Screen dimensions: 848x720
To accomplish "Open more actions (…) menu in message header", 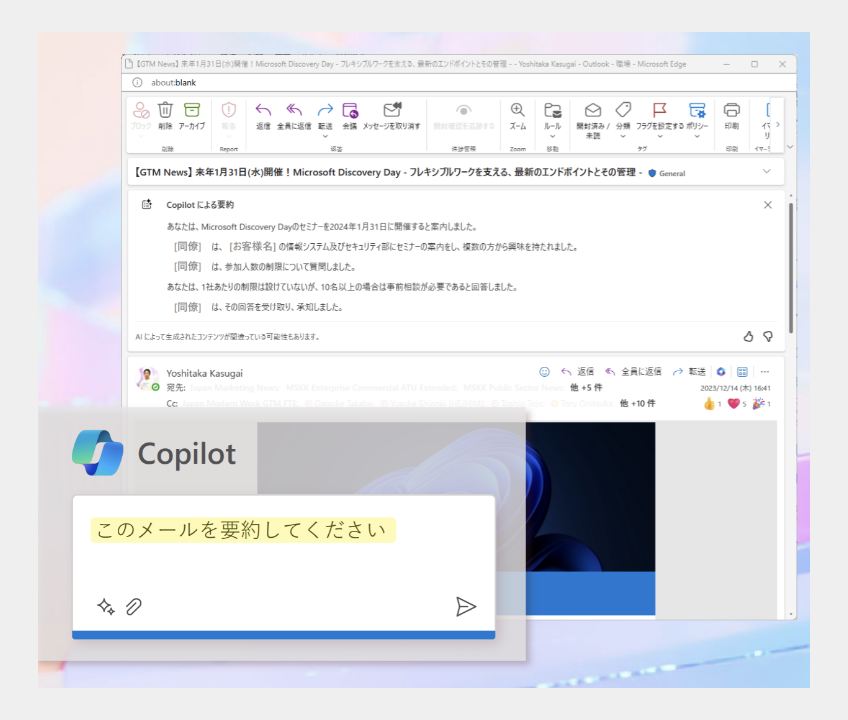I will (765, 372).
